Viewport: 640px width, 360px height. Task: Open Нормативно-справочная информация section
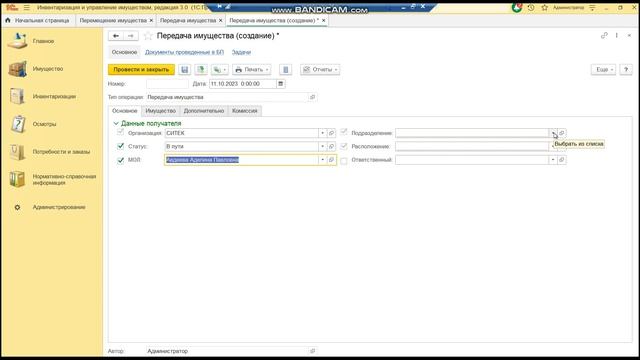pos(64,179)
